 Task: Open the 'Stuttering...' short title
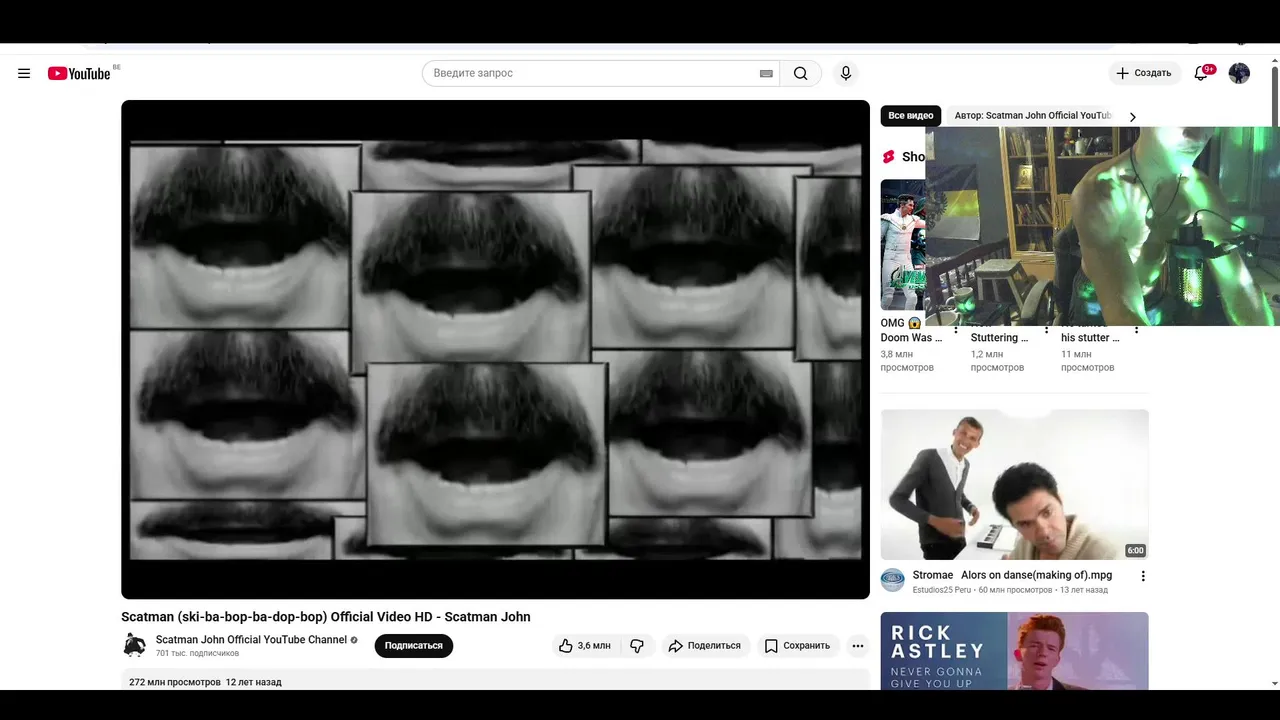click(x=999, y=338)
